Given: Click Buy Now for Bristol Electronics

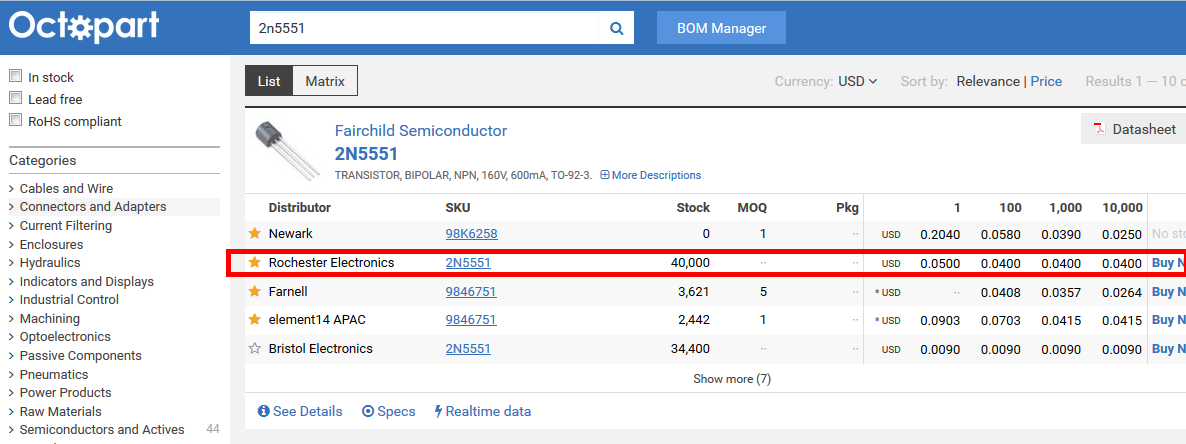Looking at the screenshot, I should click(1169, 349).
